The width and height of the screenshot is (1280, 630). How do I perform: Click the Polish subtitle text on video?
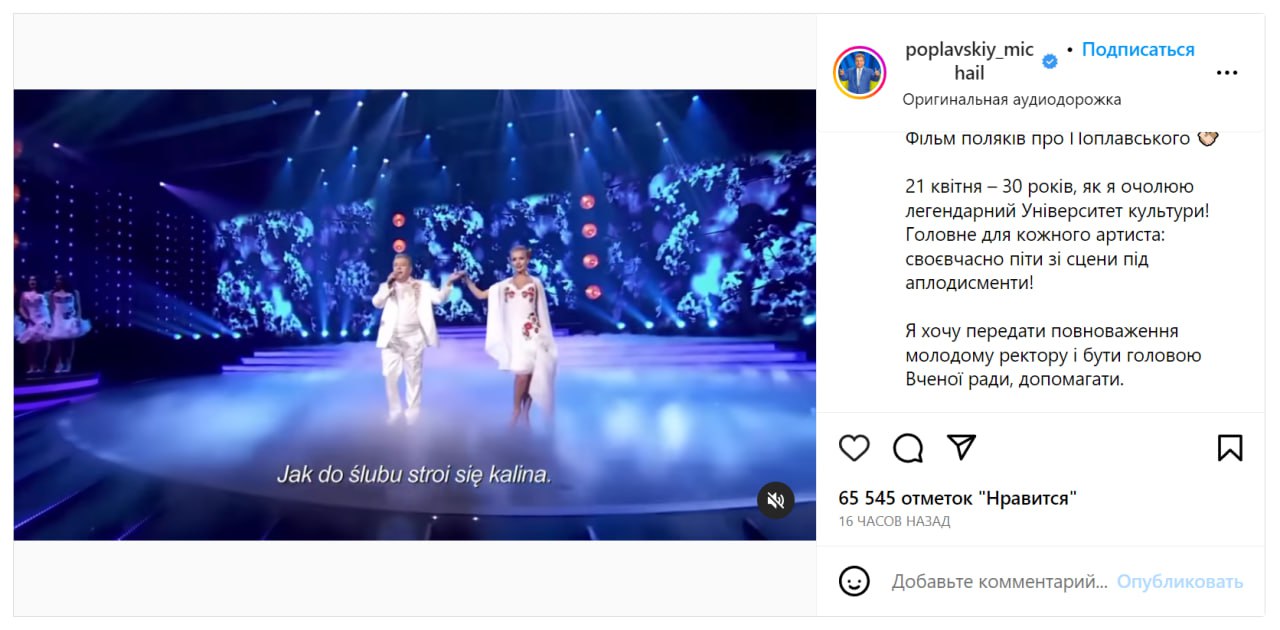(x=414, y=474)
